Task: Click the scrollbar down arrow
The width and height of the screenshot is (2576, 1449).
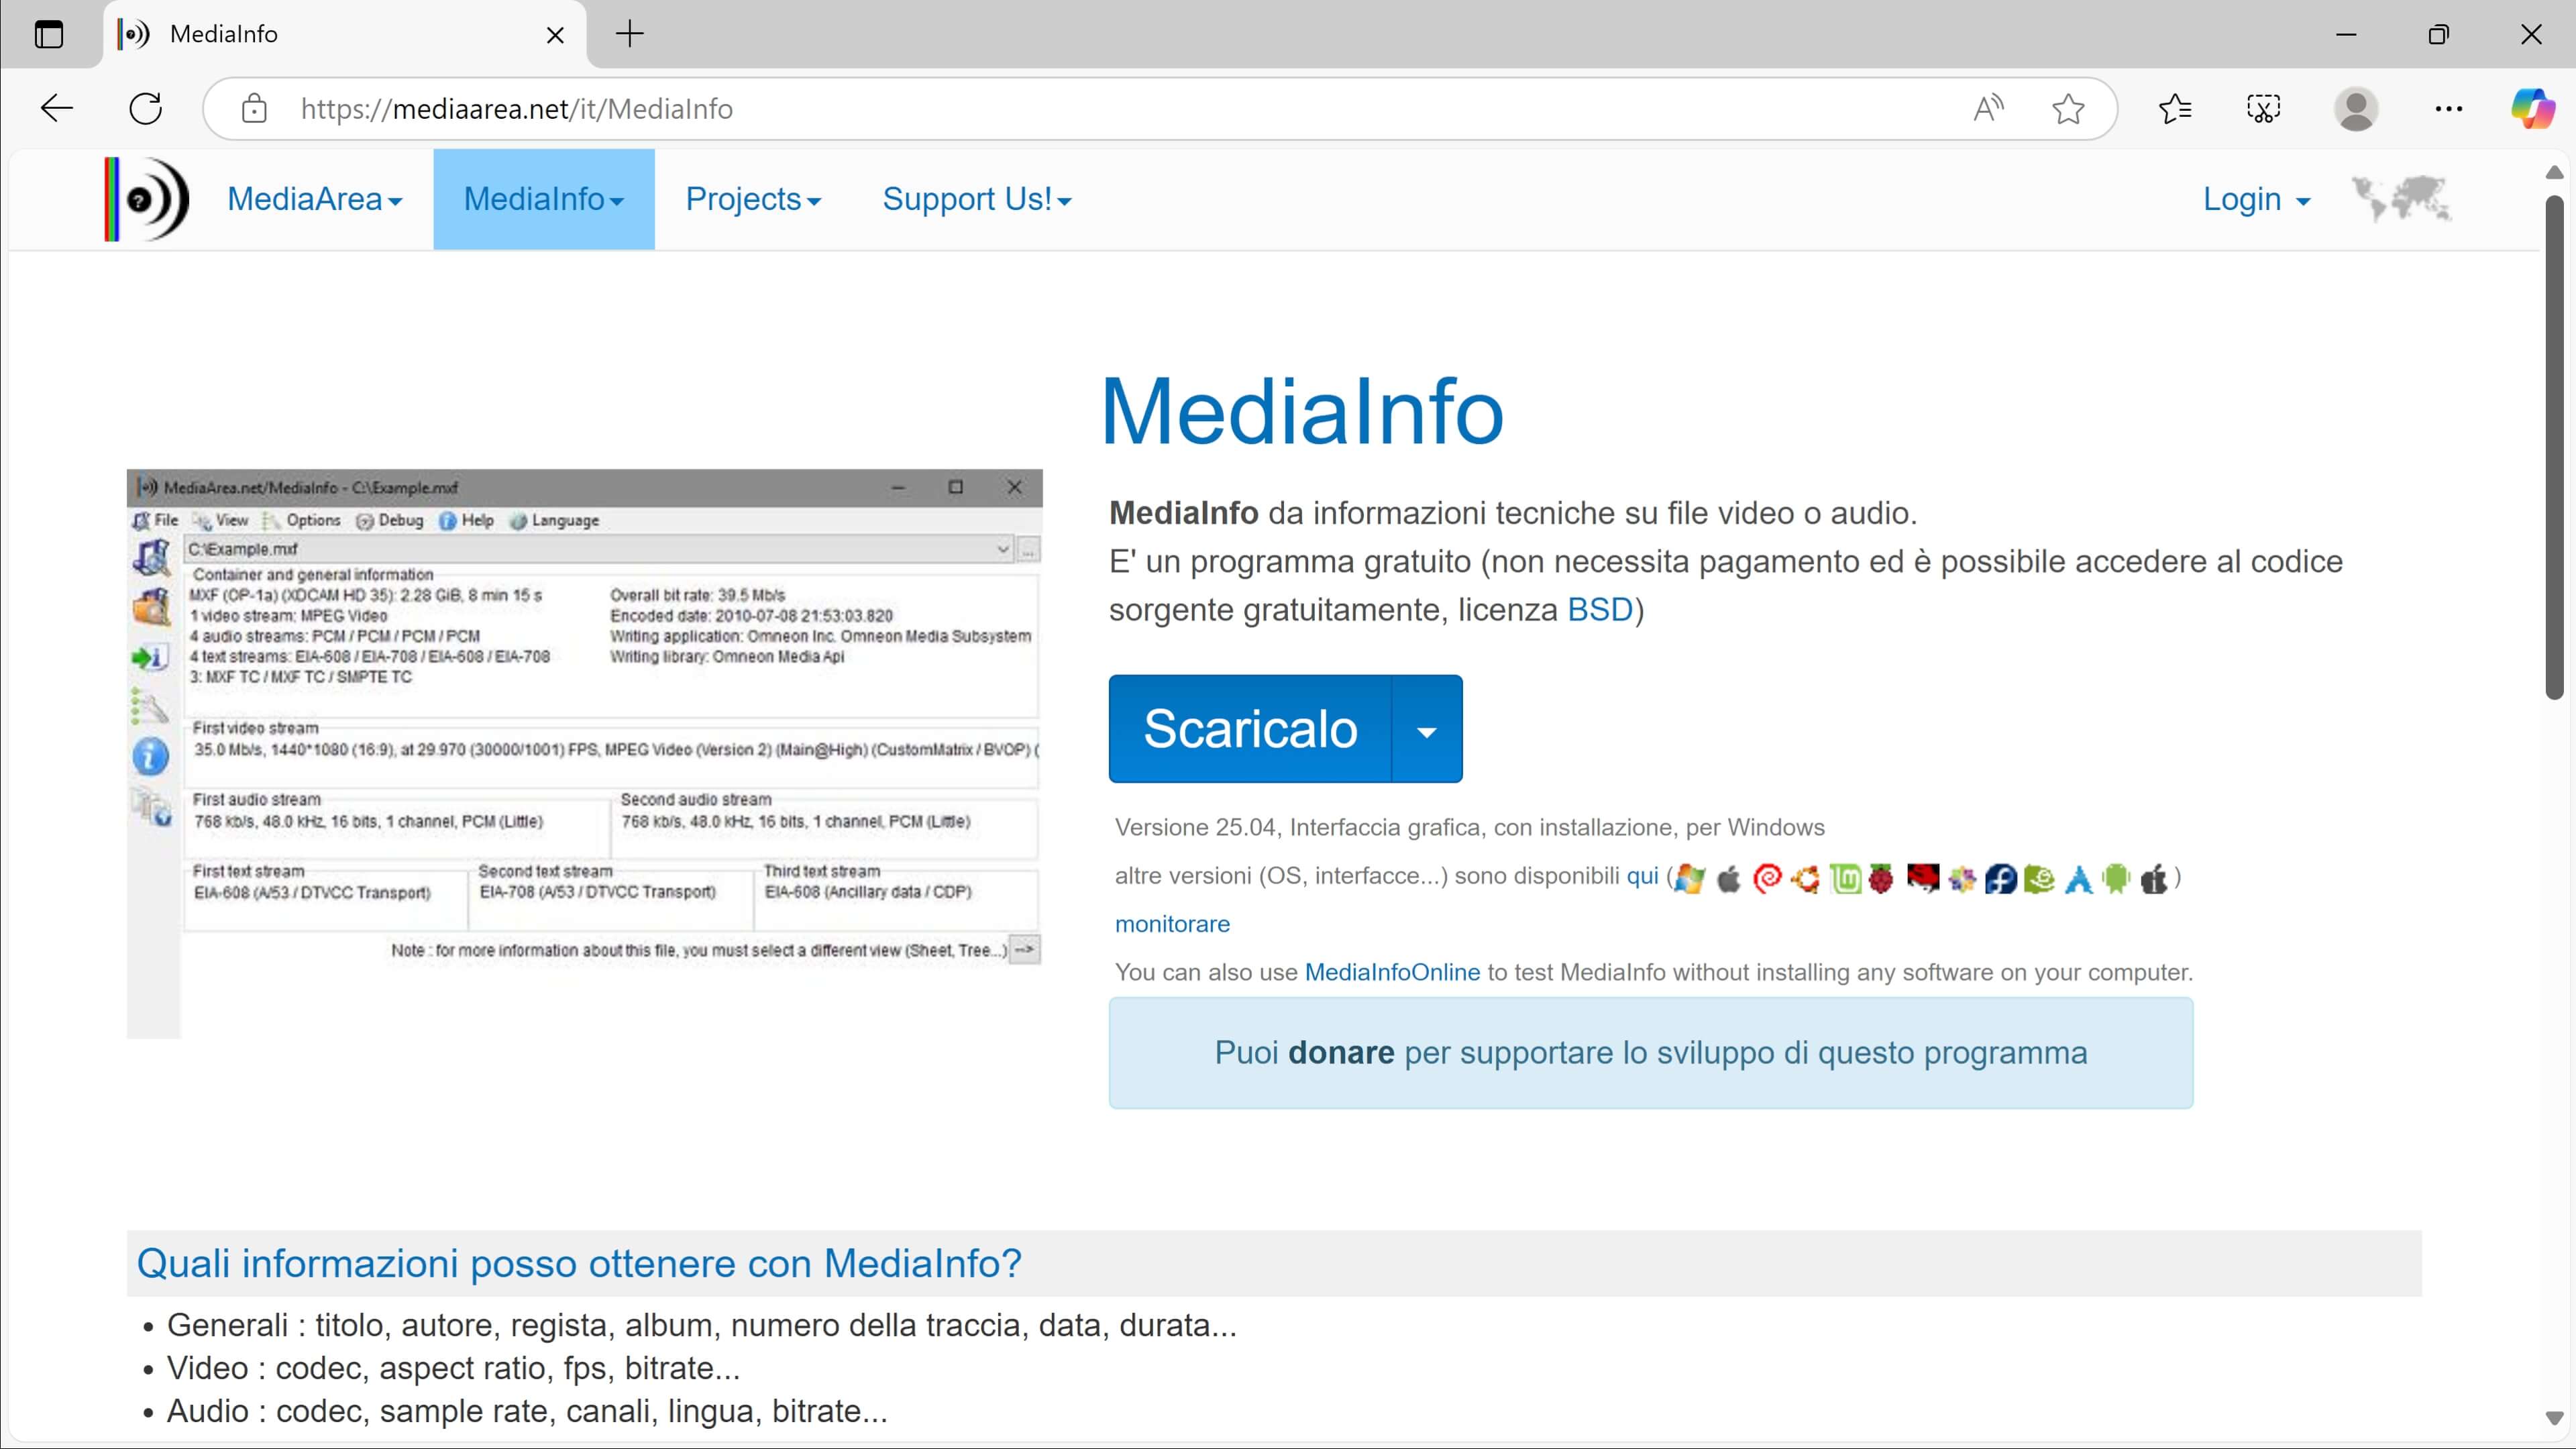Action: coord(2554,1418)
